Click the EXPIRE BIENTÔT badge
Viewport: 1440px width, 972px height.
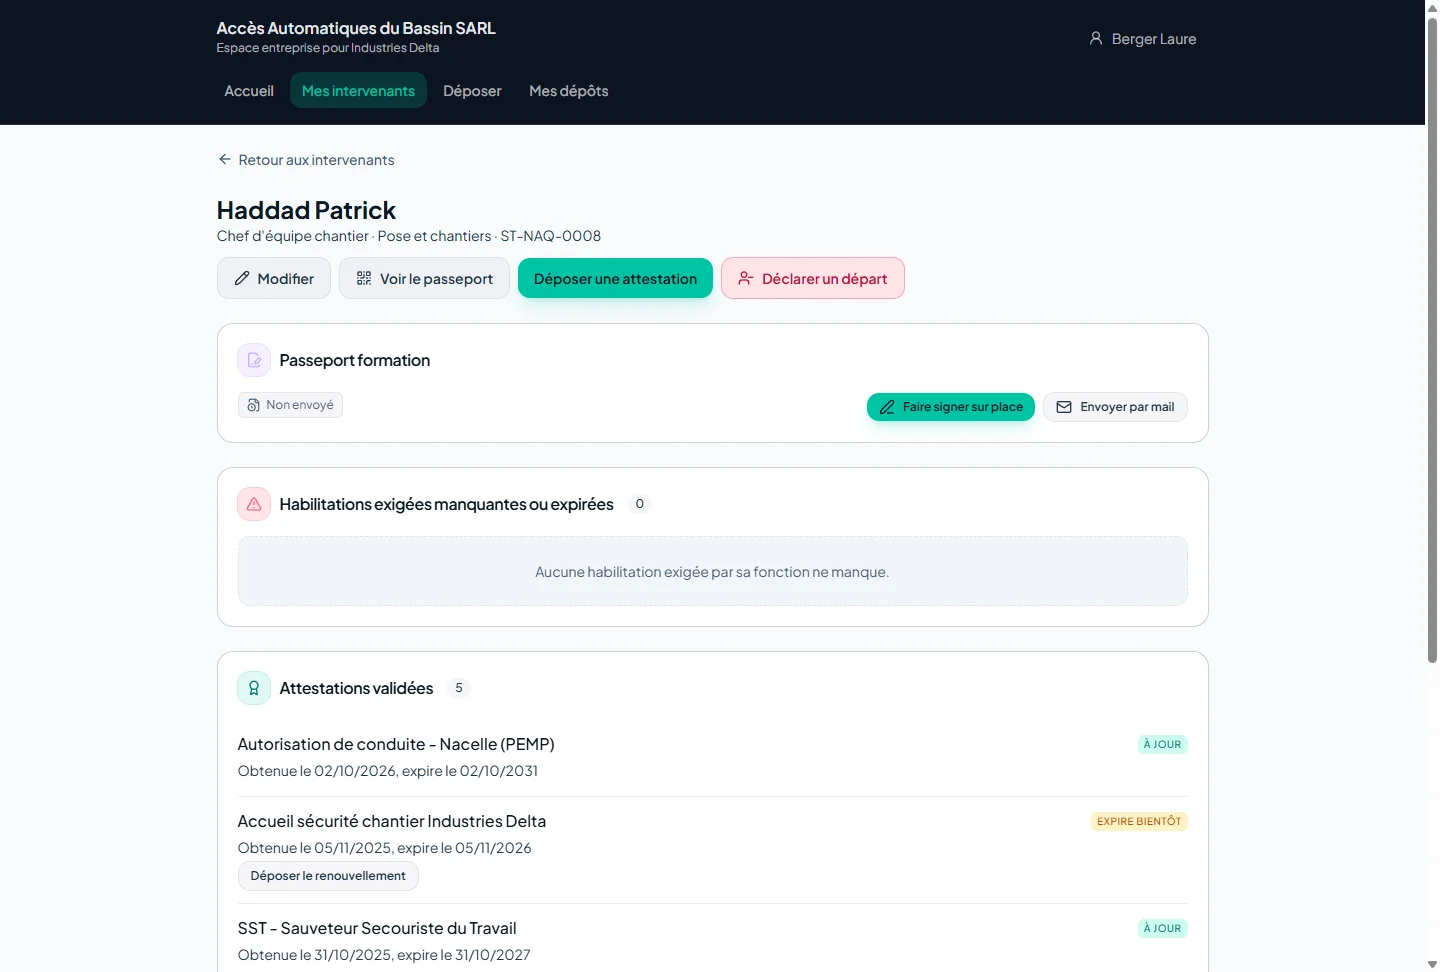[1139, 821]
